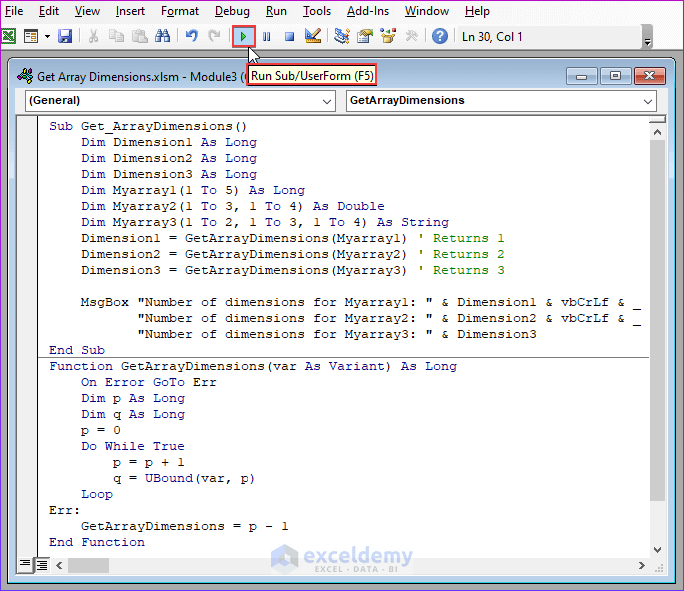The height and width of the screenshot is (591, 684).
Task: Click the 'q = UBound(var, p)' line
Action: (184, 478)
